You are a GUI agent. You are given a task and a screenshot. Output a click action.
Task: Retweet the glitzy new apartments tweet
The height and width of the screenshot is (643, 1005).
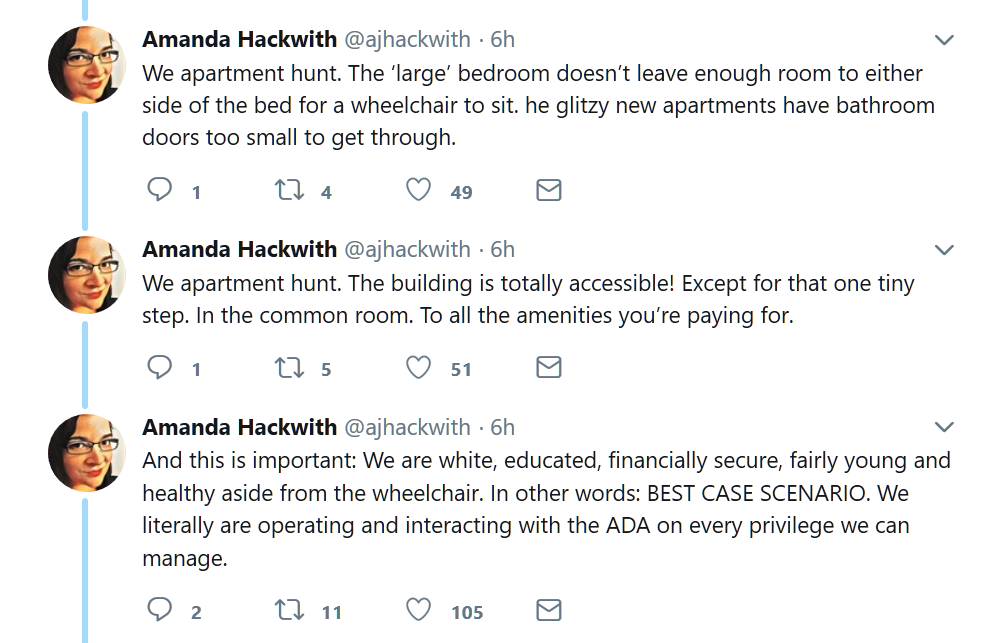[x=289, y=190]
